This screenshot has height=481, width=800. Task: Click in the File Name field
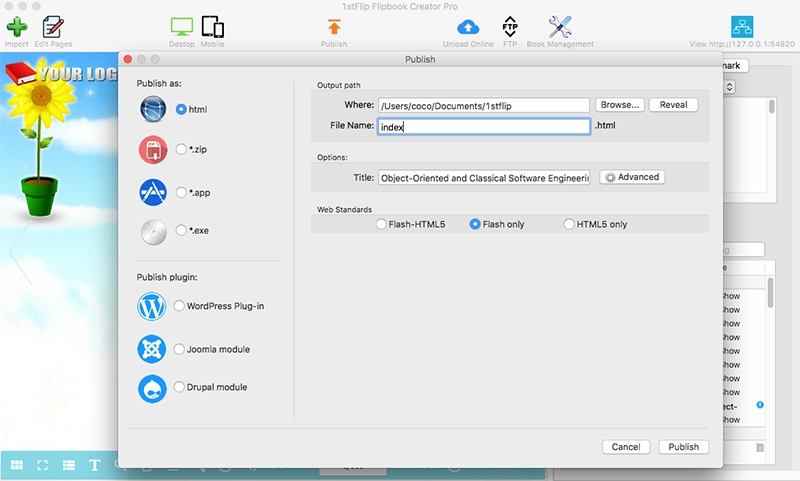[x=484, y=126]
